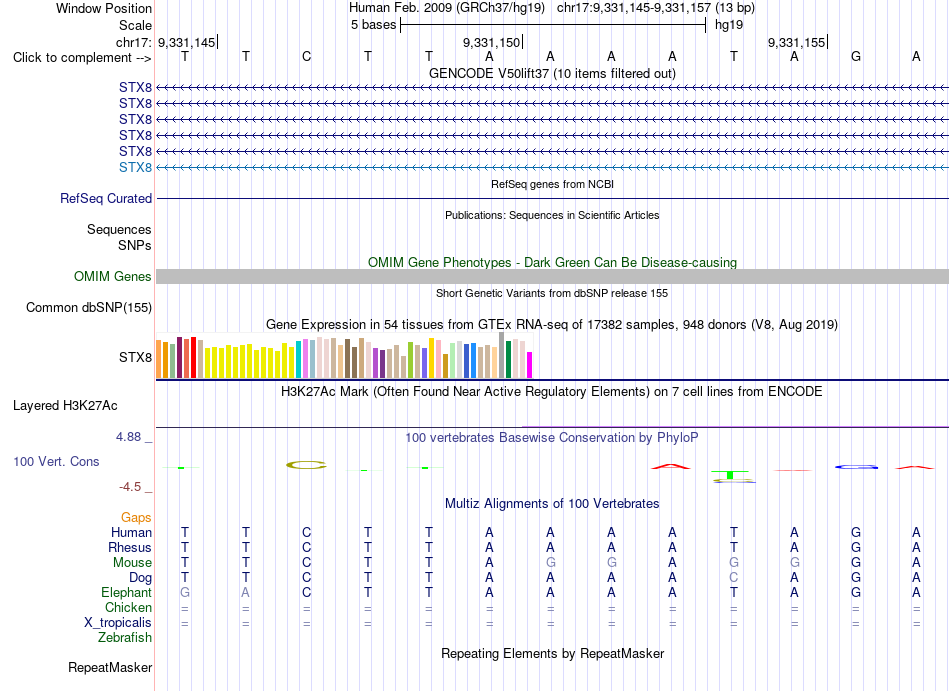Click the blue G logo in PhyloP track
This screenshot has width=950, height=691.
pos(856,467)
